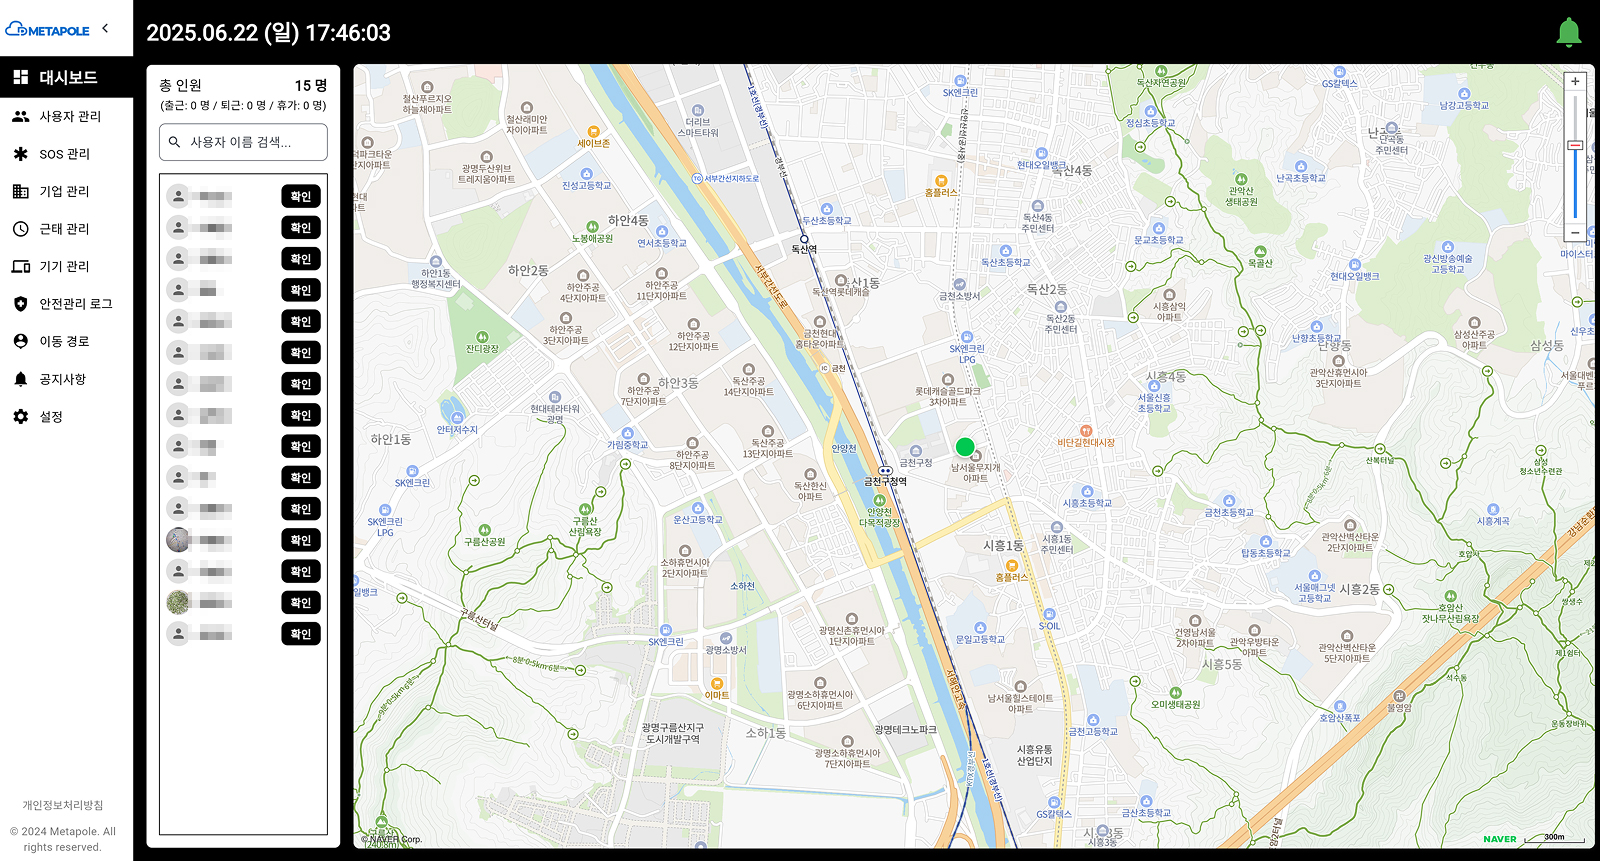Zoom in the map with the plus button
The image size is (1600, 861).
[x=1575, y=82]
